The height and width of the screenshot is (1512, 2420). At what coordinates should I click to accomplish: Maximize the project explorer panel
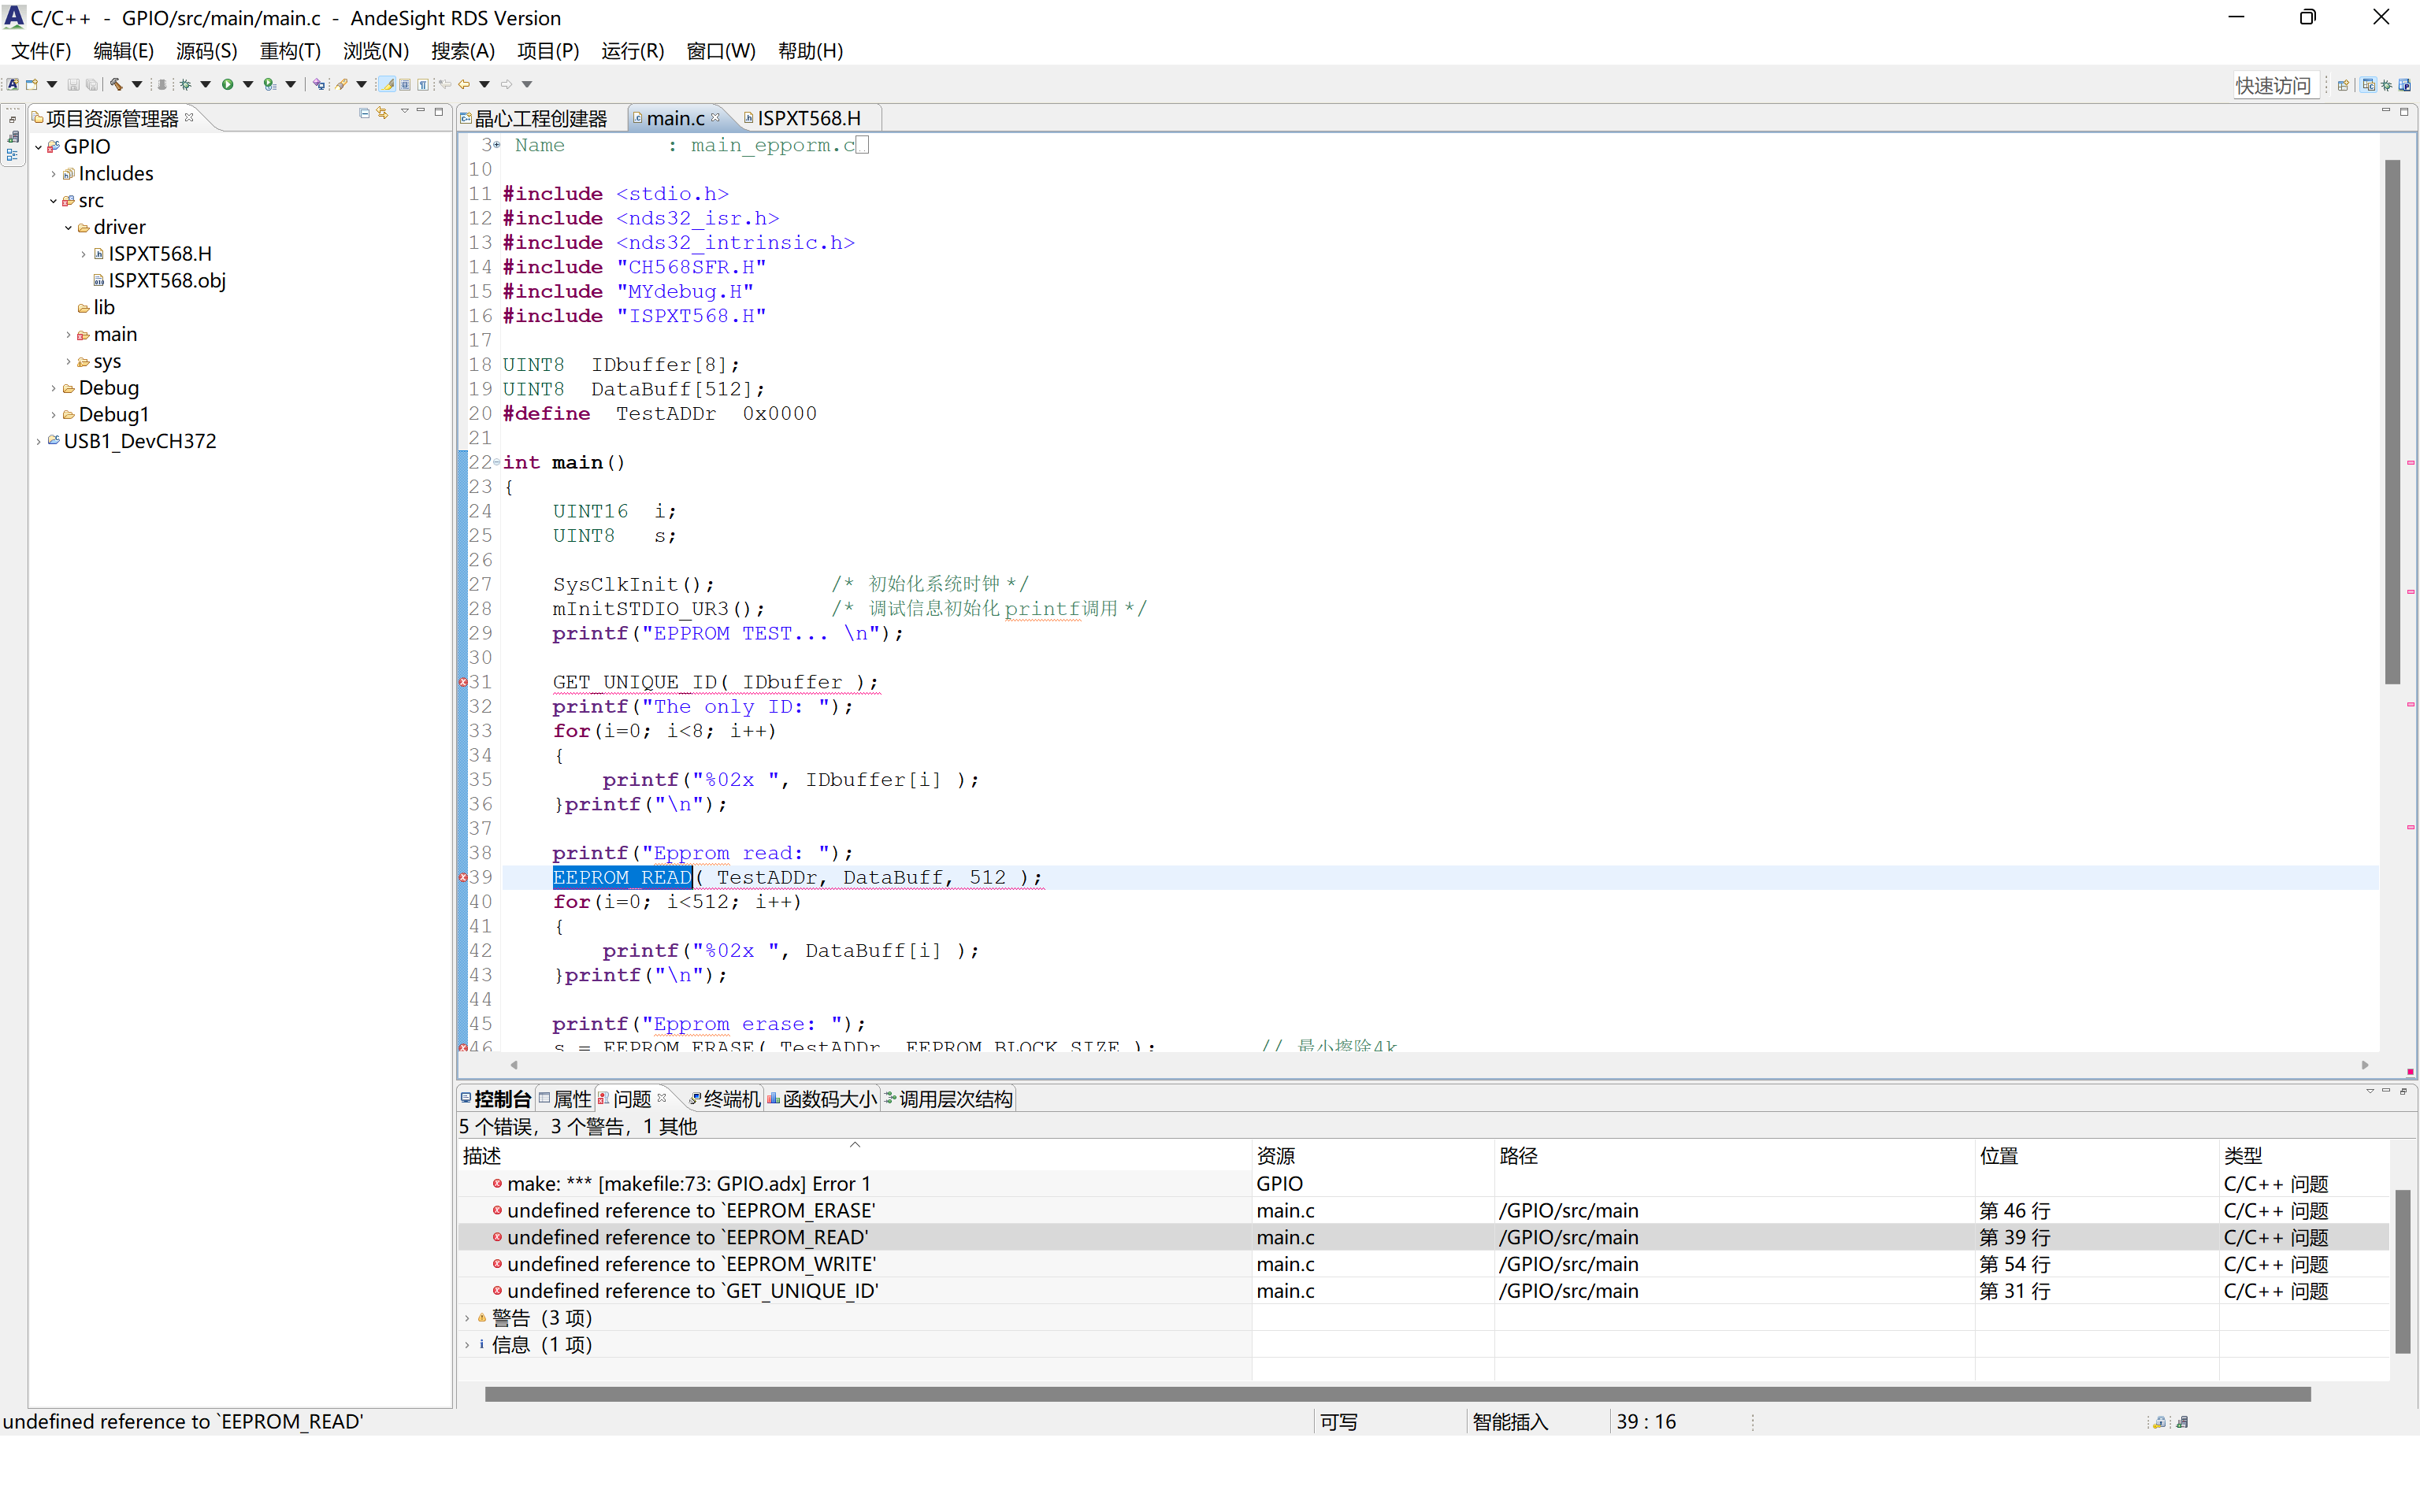pyautogui.click(x=439, y=112)
